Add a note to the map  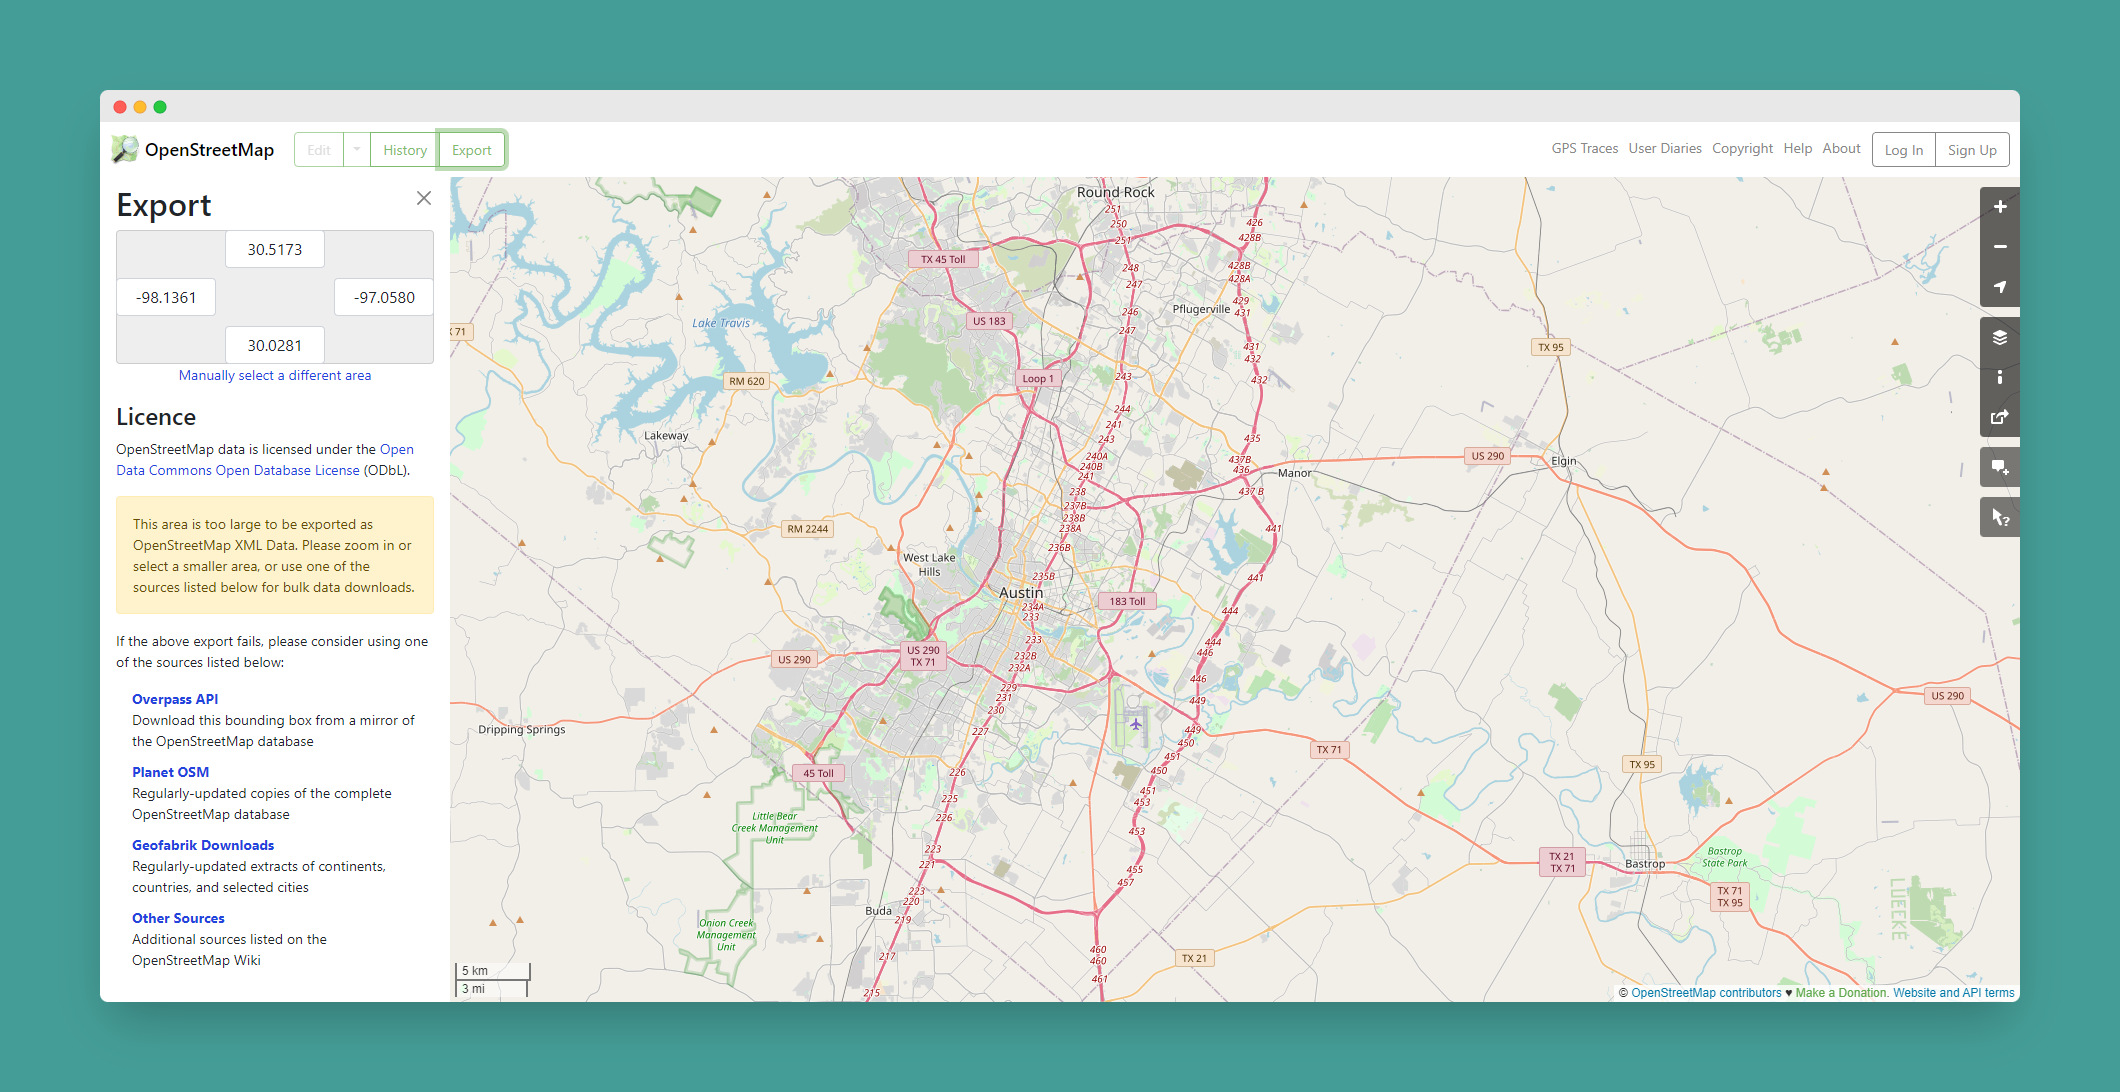(1999, 467)
